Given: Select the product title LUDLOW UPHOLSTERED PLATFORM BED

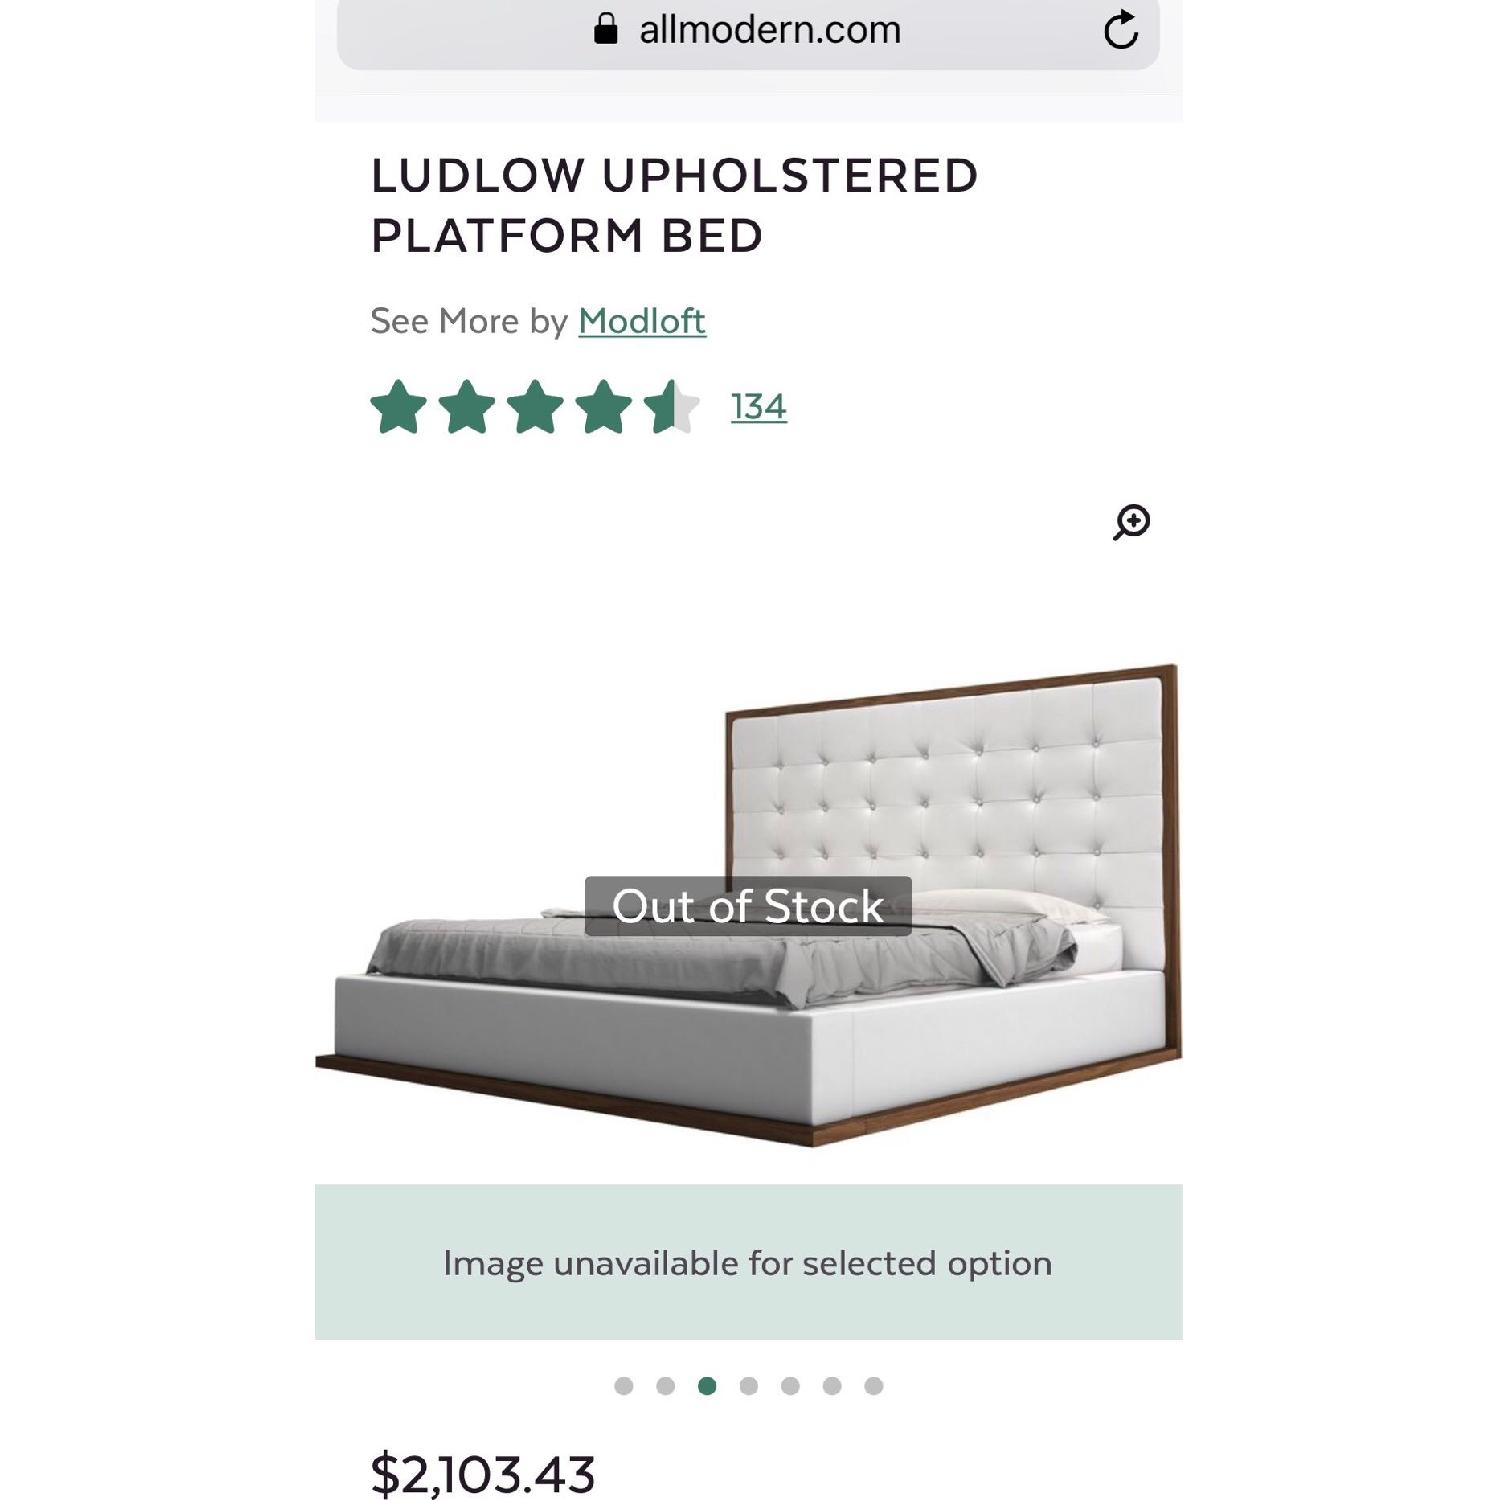Looking at the screenshot, I should tap(676, 203).
